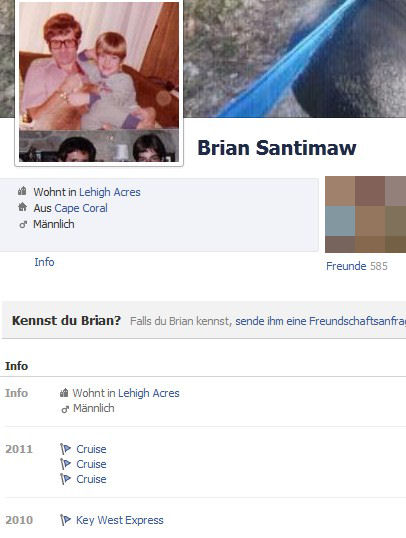Click the second Cruise flag icon
The width and height of the screenshot is (406, 538).
(x=65, y=464)
